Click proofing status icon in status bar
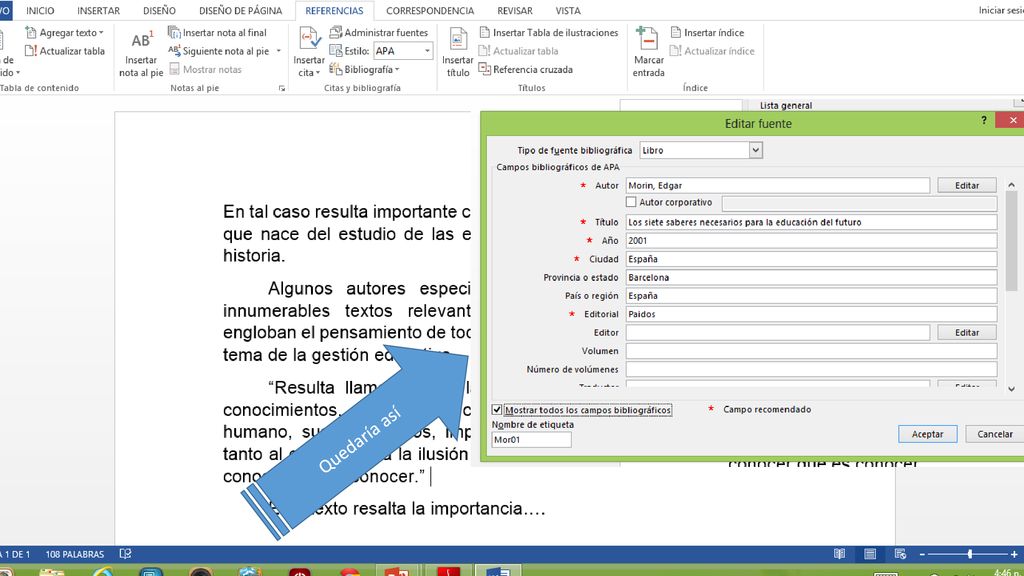 pyautogui.click(x=125, y=554)
